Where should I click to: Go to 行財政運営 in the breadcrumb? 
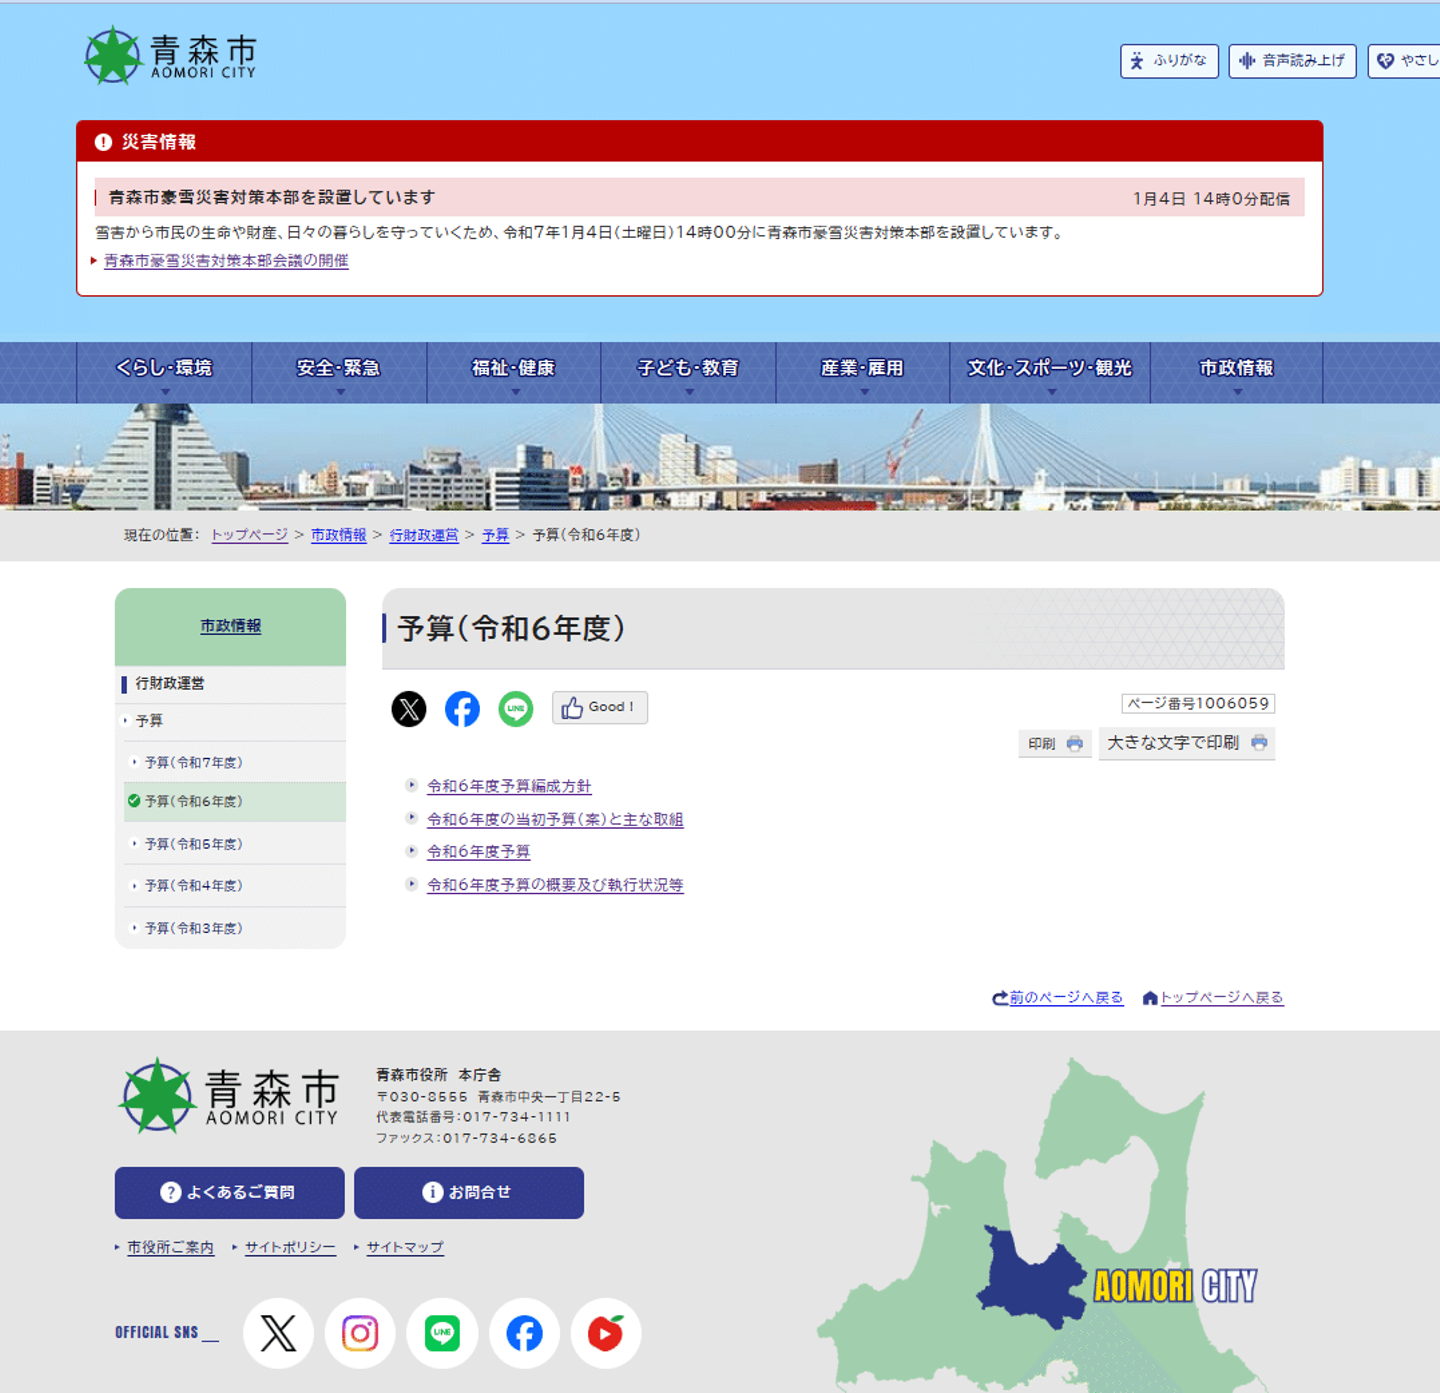(x=424, y=536)
